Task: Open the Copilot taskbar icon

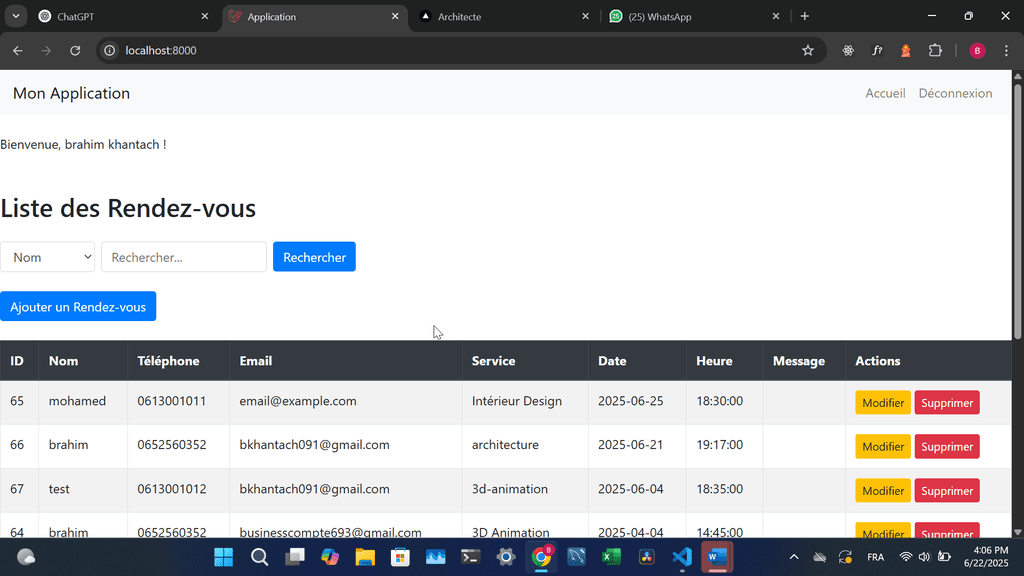Action: coord(330,557)
